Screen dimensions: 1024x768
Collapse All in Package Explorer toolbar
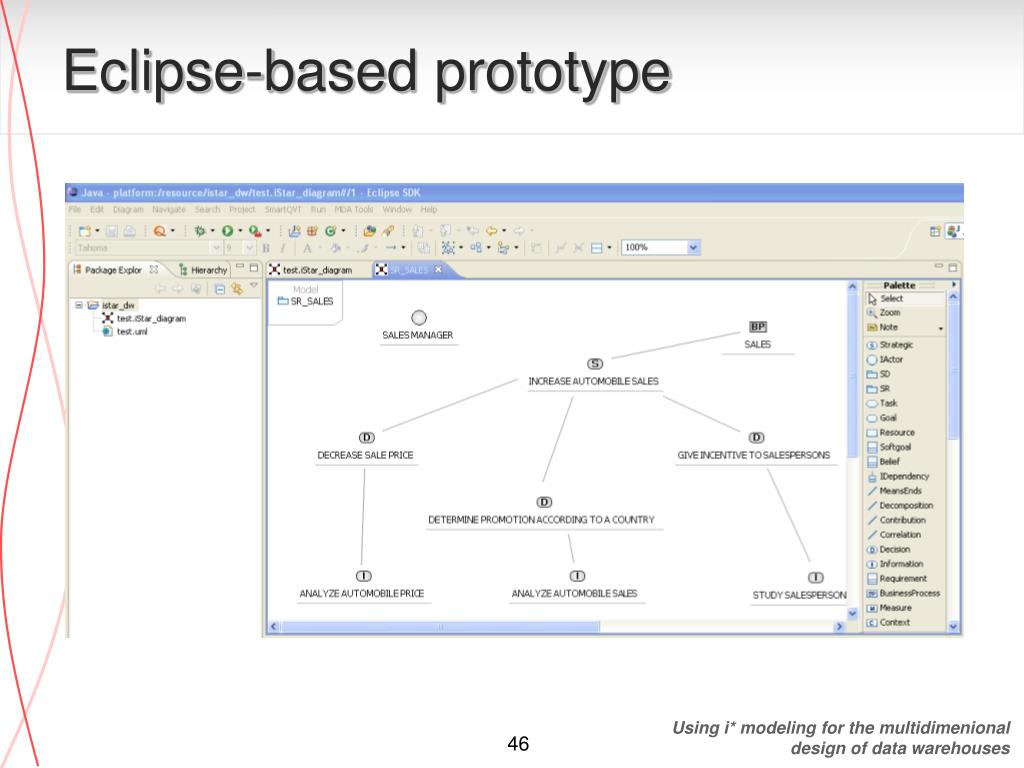click(x=220, y=289)
